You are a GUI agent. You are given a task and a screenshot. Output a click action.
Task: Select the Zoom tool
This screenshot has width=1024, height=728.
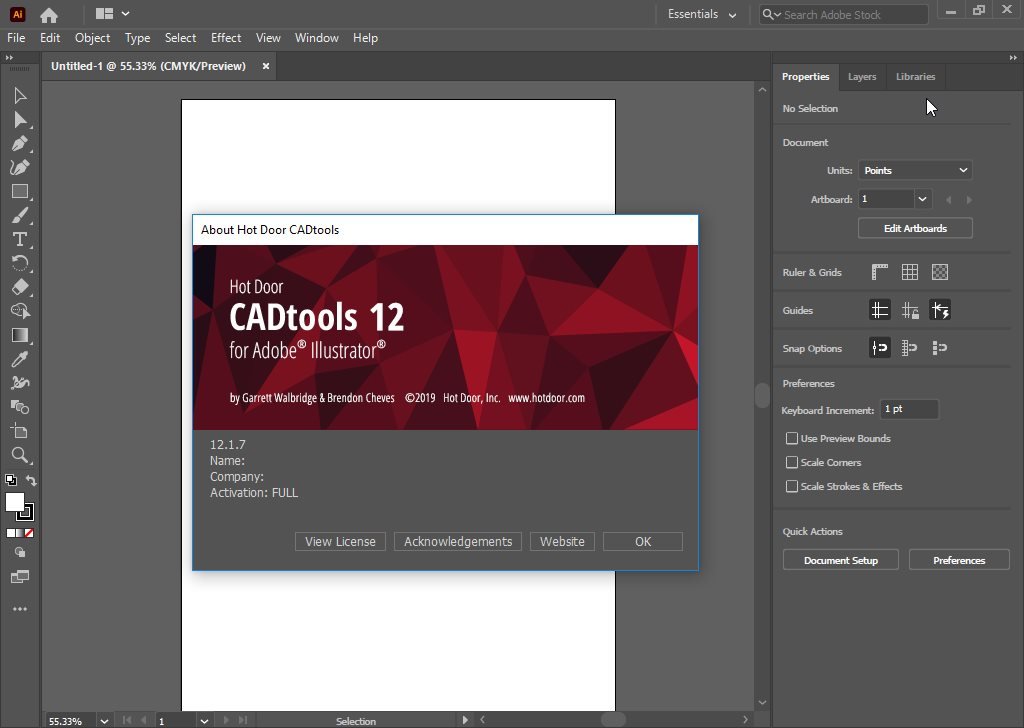(x=20, y=455)
